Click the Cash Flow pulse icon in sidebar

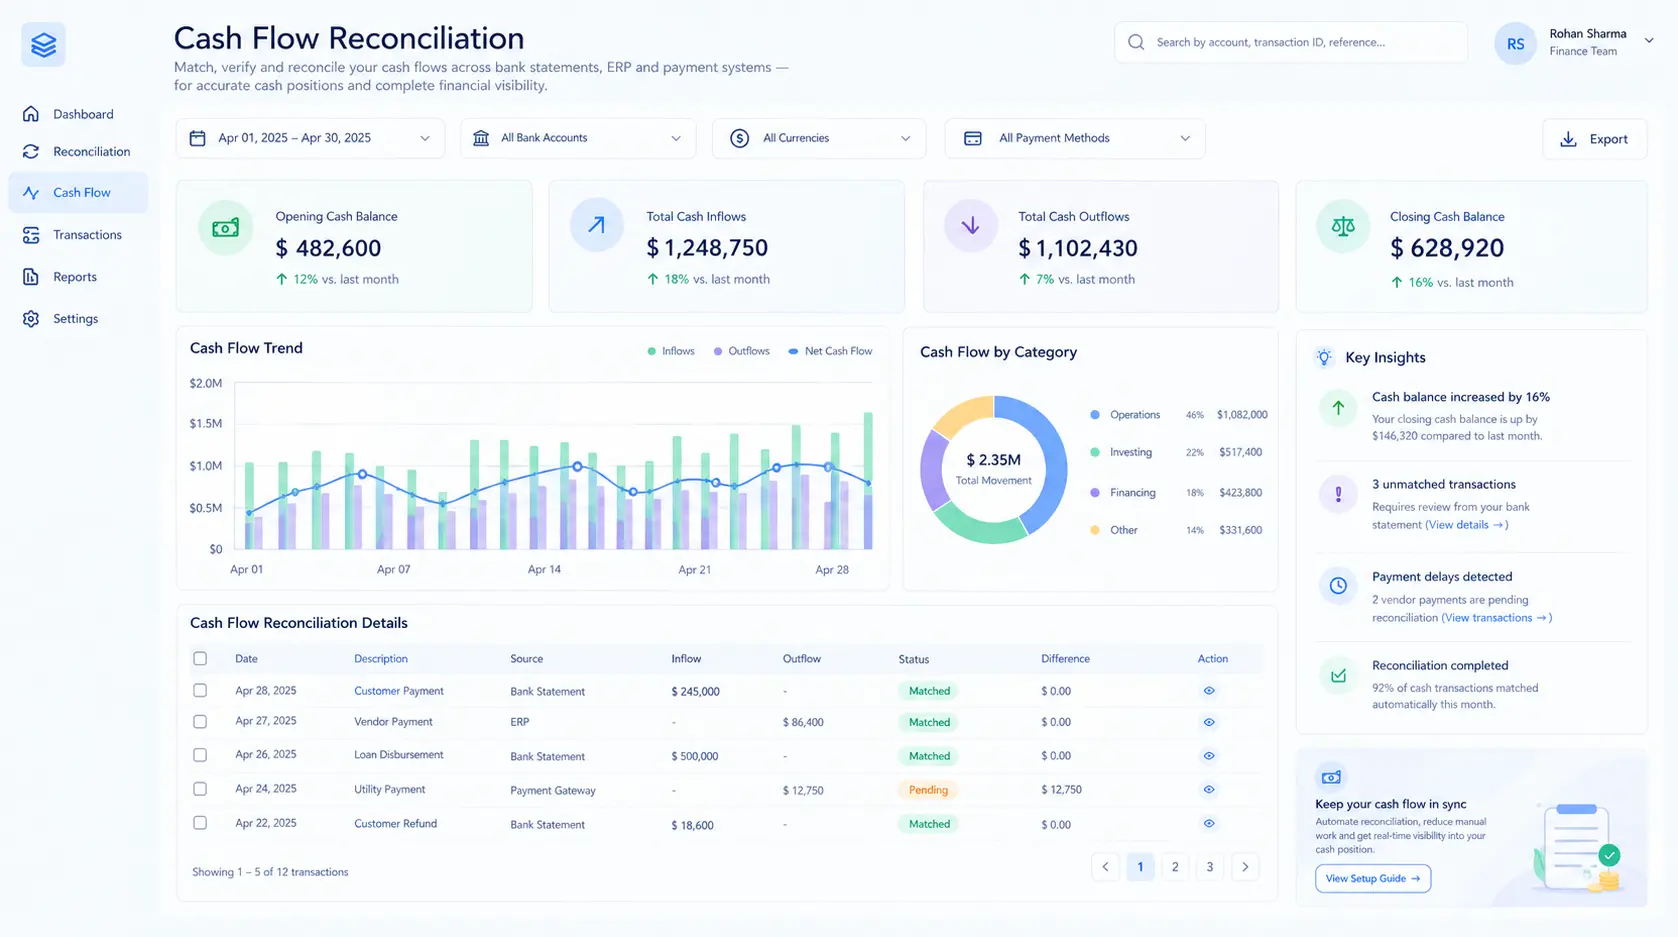click(31, 193)
